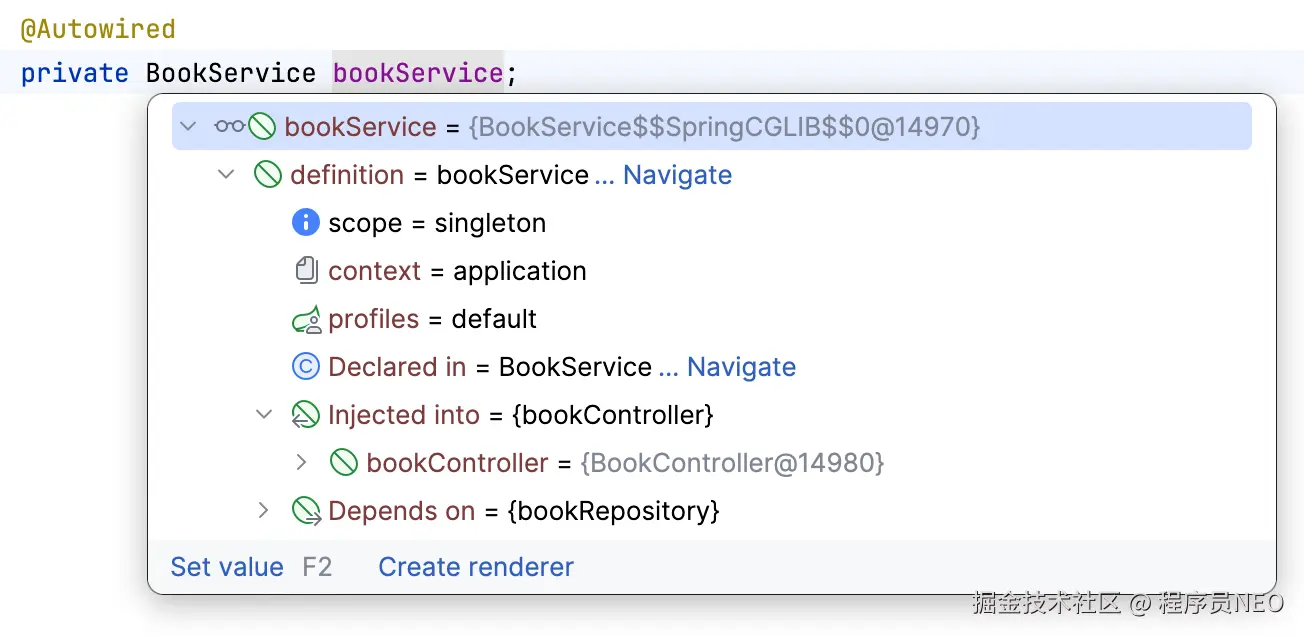
Task: Click the Set value action
Action: point(227,567)
